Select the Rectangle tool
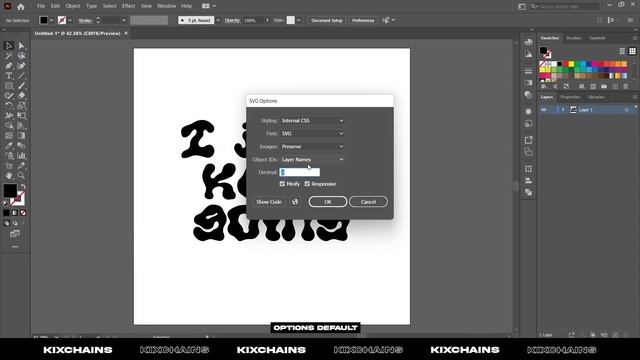This screenshot has width=640, height=360. [9, 86]
